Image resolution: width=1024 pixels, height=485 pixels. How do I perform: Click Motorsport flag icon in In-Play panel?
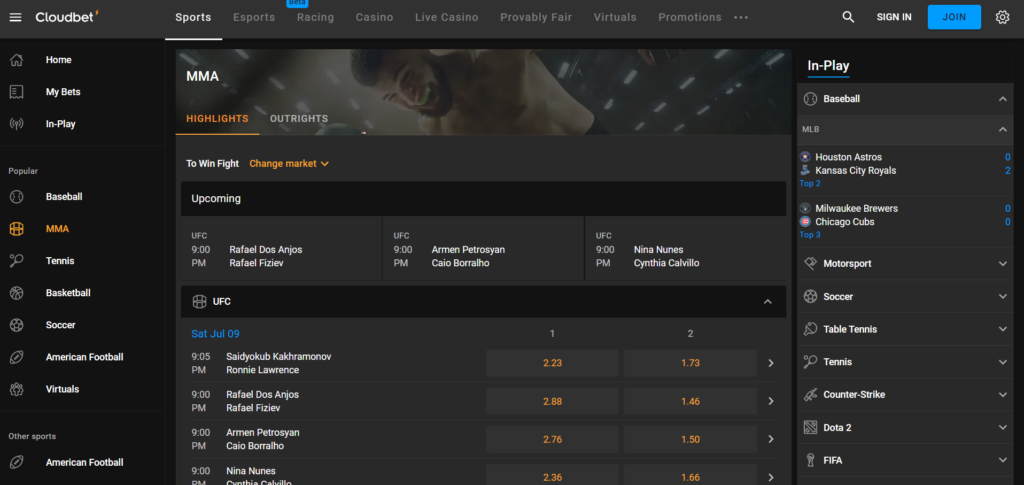click(x=810, y=264)
